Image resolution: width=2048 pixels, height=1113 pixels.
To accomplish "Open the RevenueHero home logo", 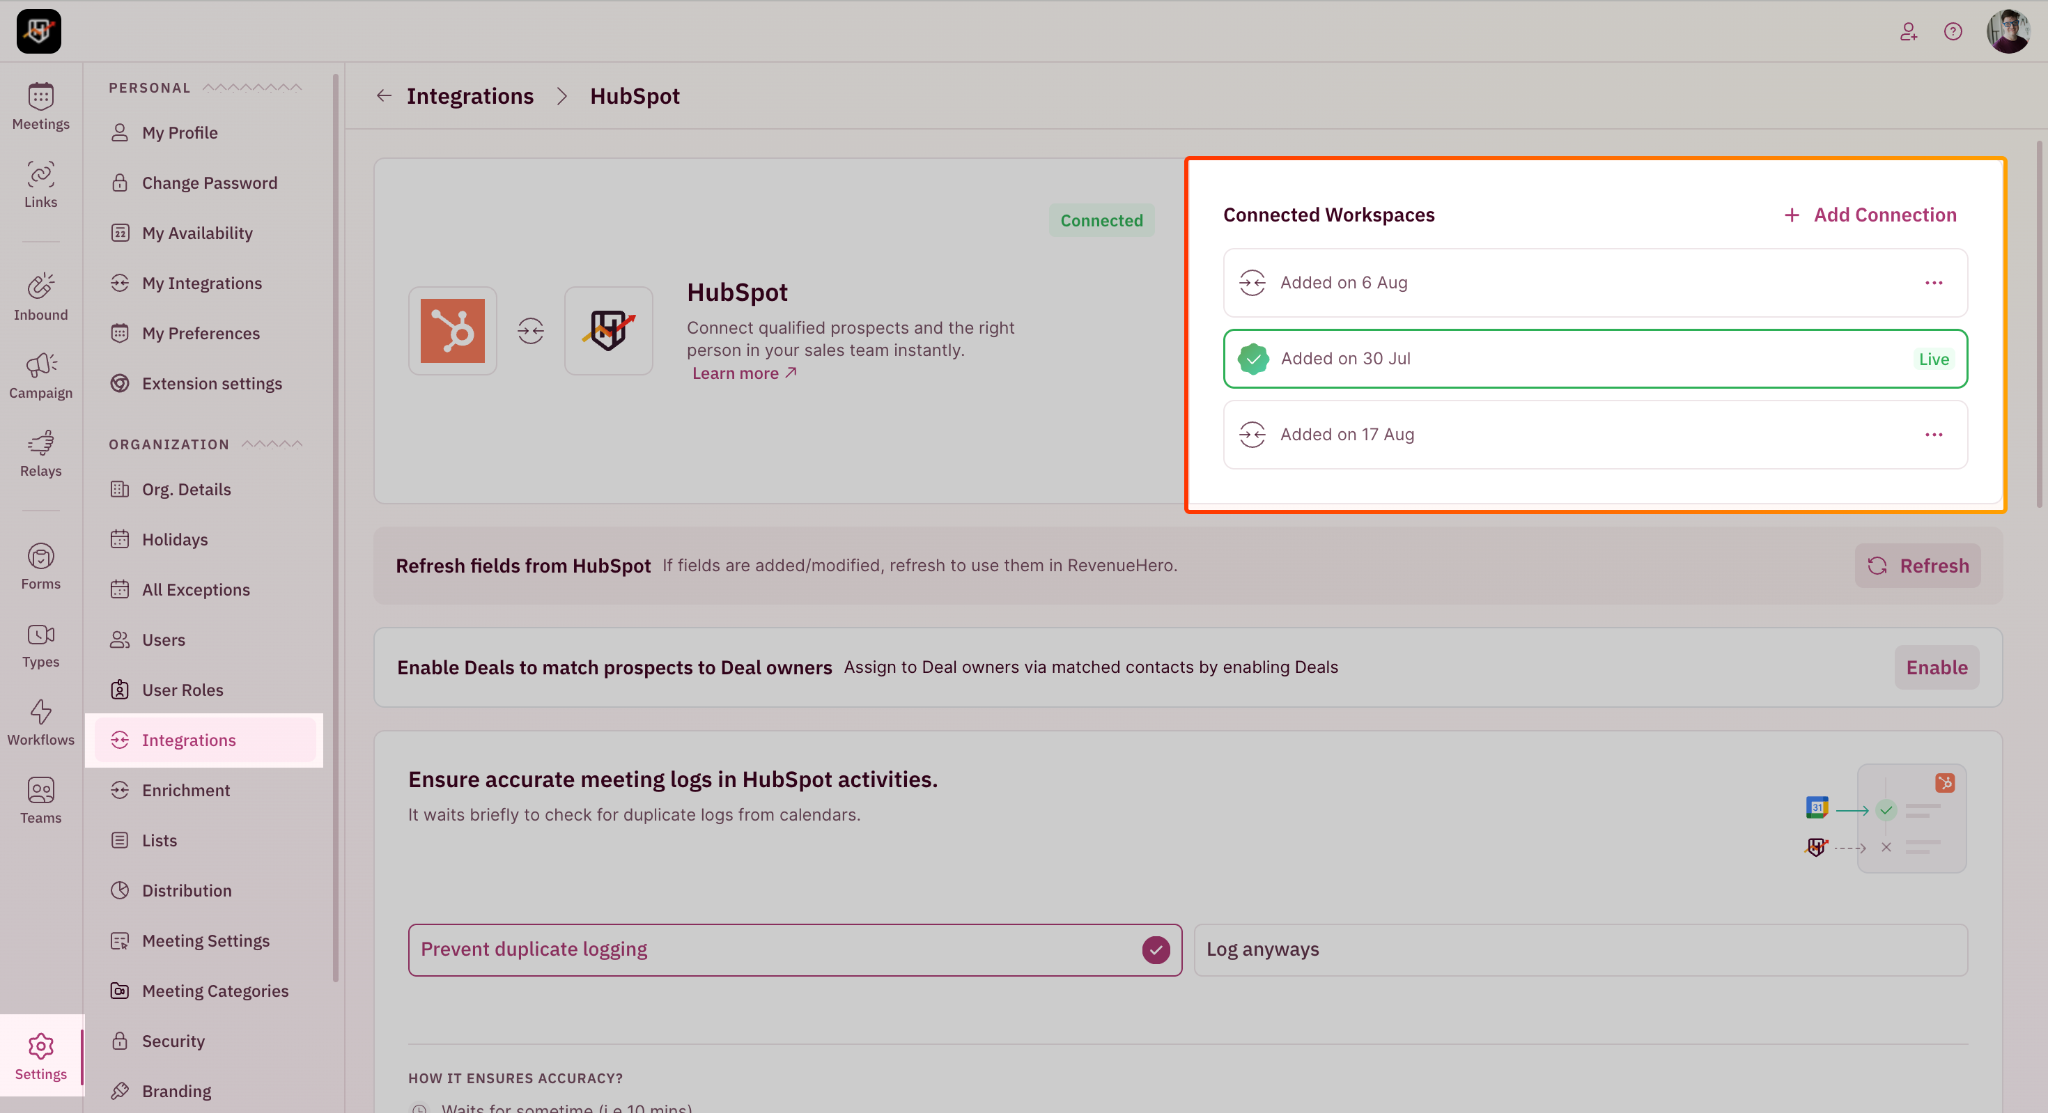I will pos(39,31).
